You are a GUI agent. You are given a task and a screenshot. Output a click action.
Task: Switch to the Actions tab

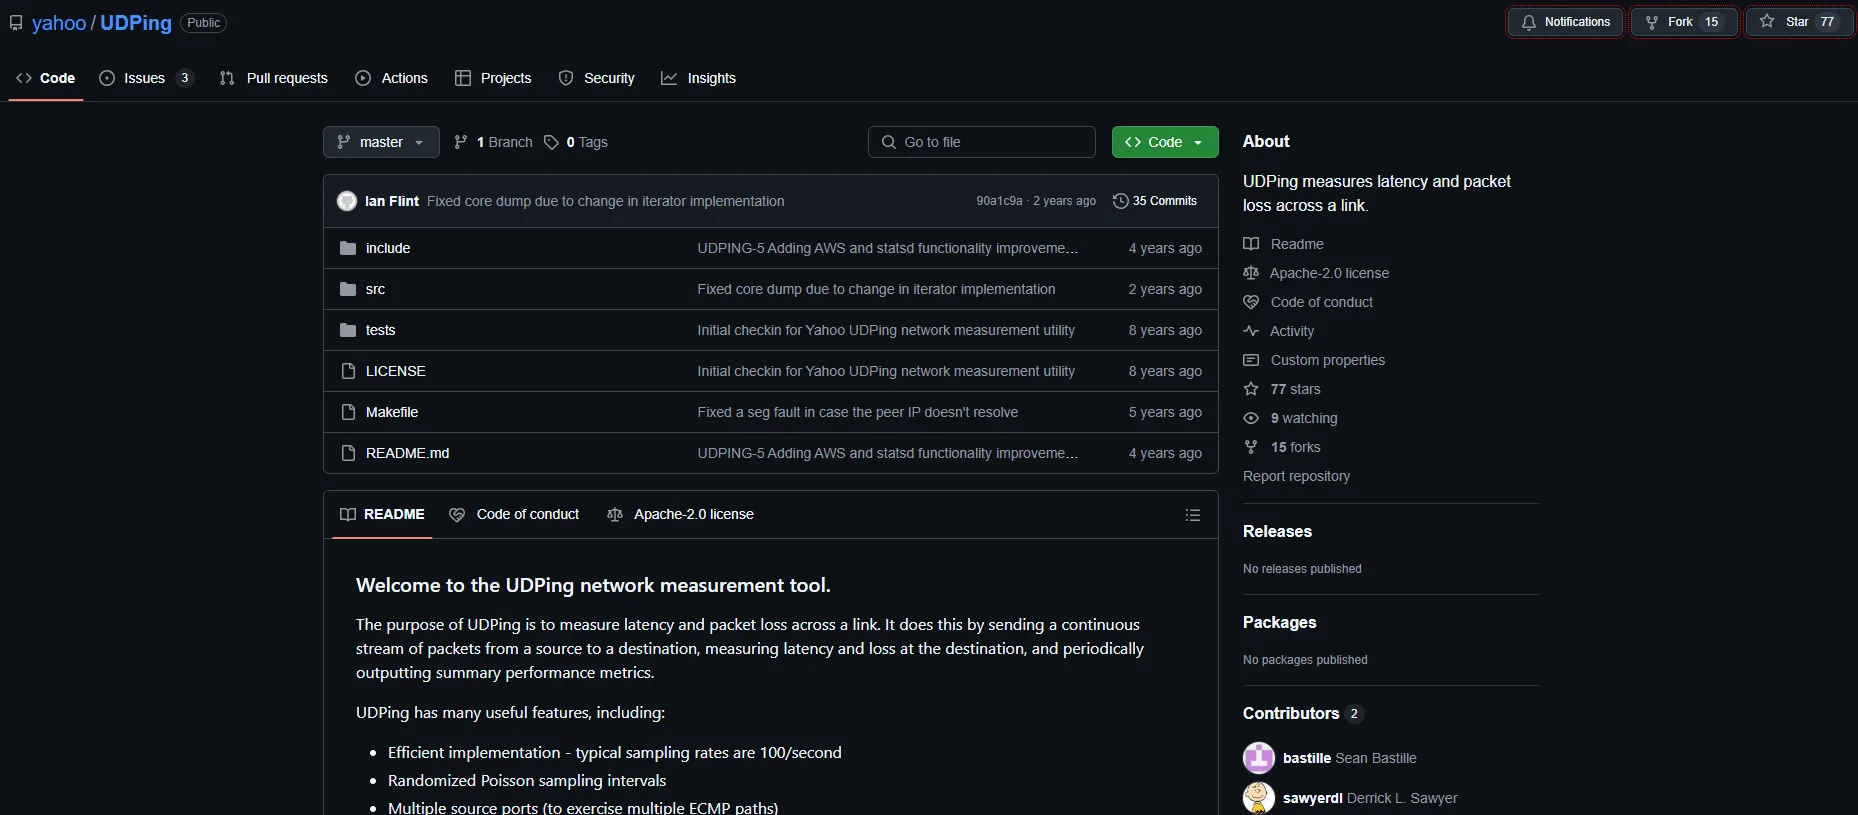point(392,78)
